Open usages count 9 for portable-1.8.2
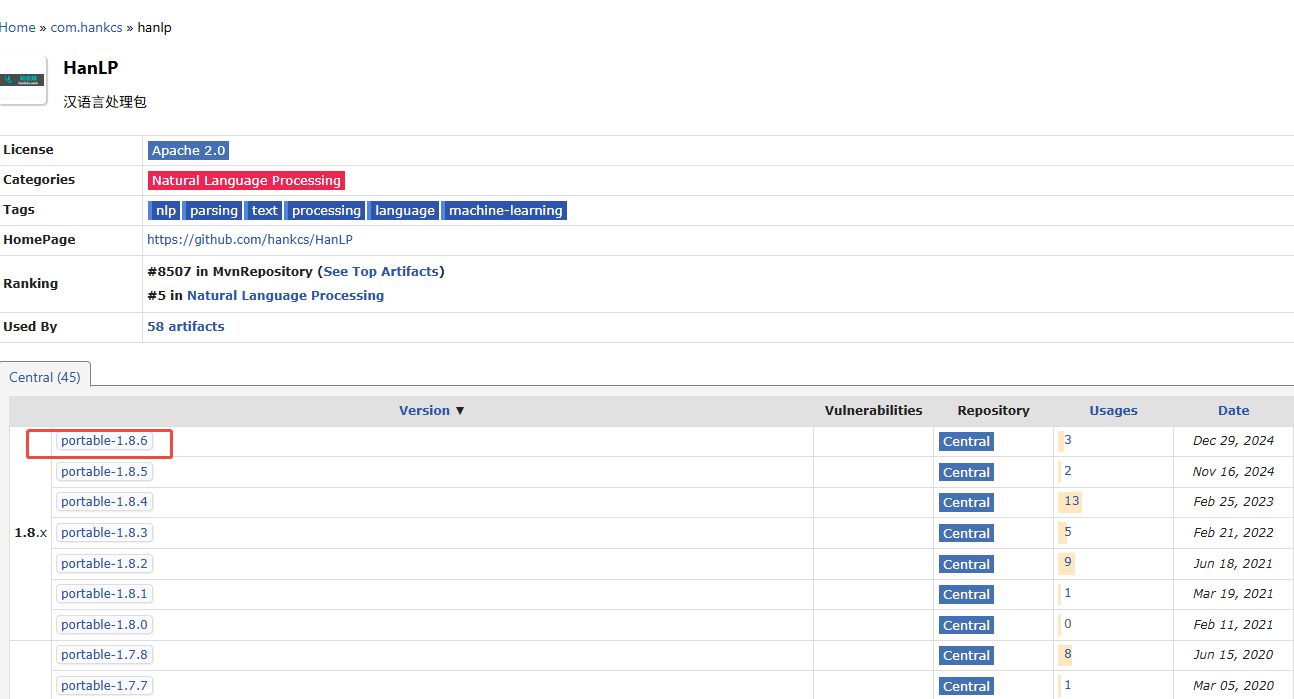This screenshot has height=699, width=1294. pyautogui.click(x=1068, y=562)
